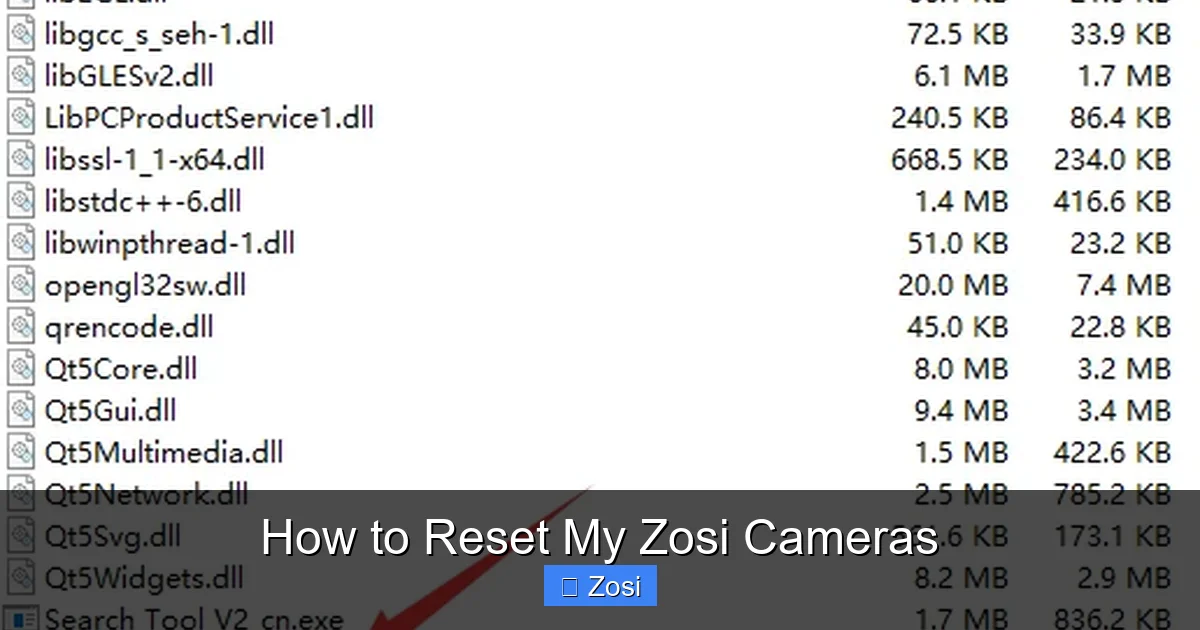This screenshot has height=630, width=1200.
Task: Click the libgcc_s_seh-1.dll file icon
Action: click(20, 33)
